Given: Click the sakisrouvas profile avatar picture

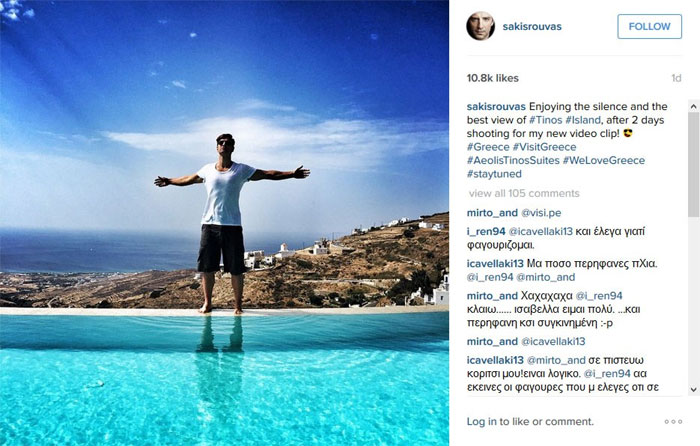Looking at the screenshot, I should [480, 26].
